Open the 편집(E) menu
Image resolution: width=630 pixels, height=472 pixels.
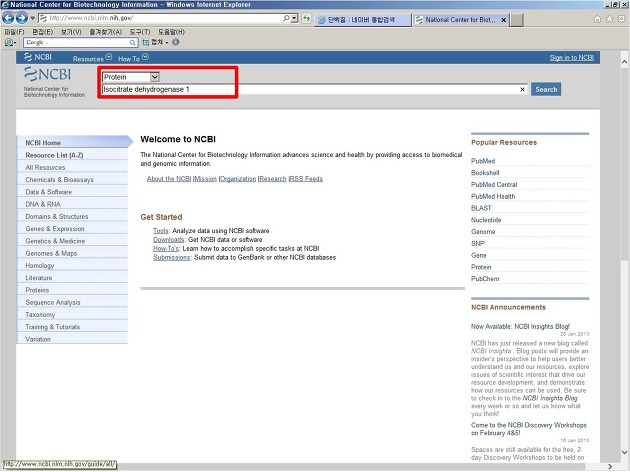(x=43, y=32)
